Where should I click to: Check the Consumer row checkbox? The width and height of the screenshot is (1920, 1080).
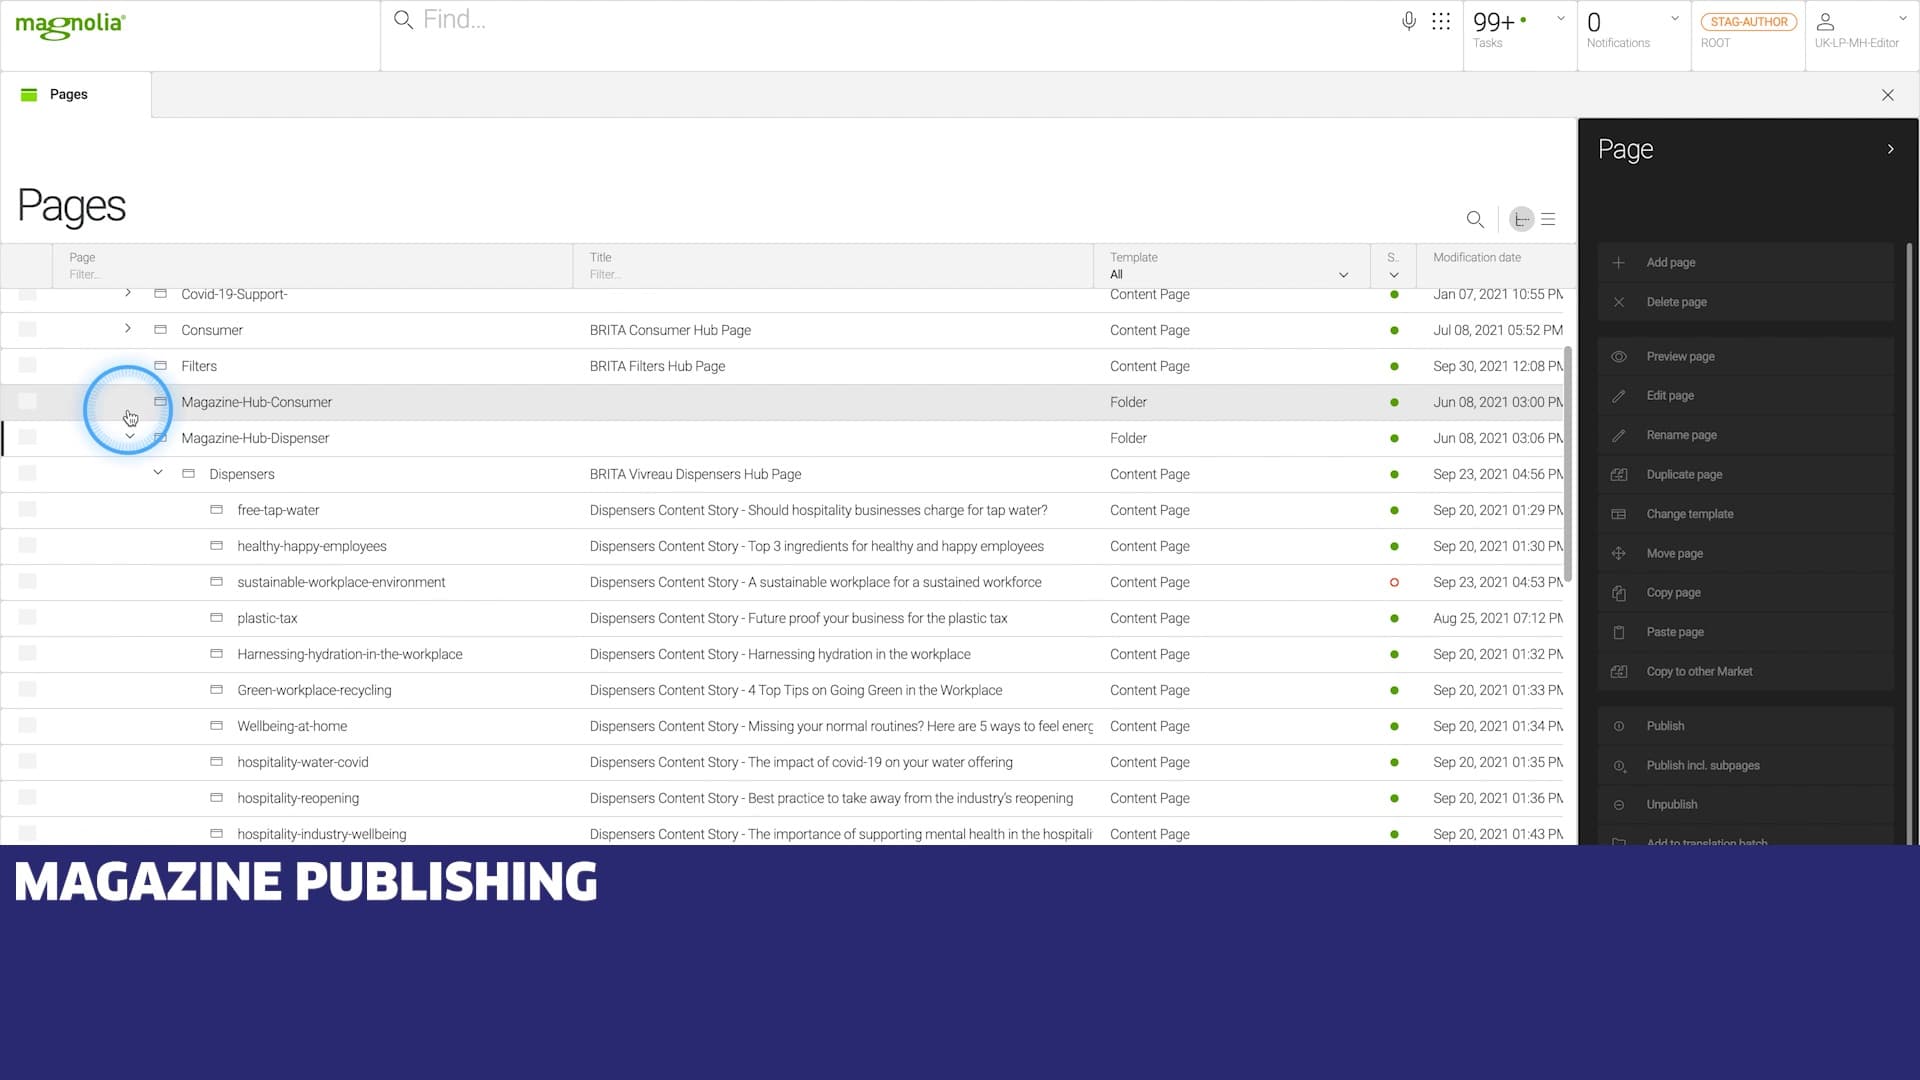tap(28, 330)
